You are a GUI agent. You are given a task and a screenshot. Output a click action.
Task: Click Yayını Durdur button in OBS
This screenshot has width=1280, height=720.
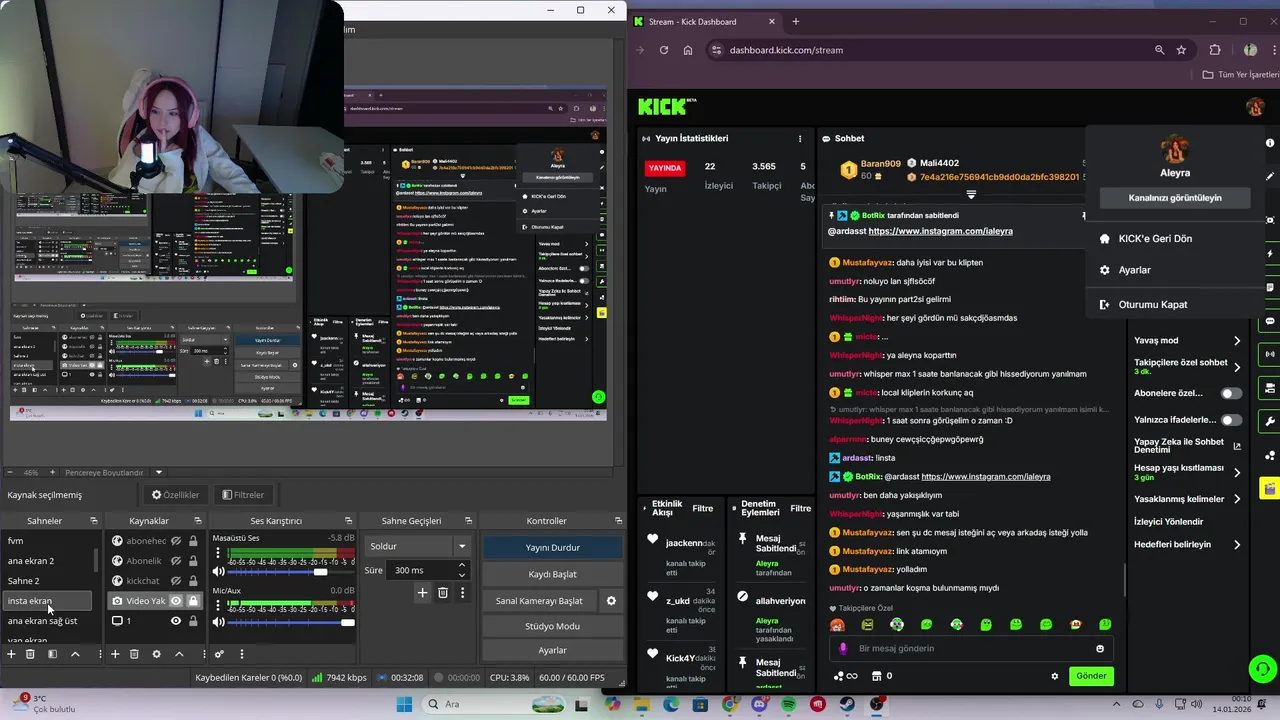[x=553, y=548]
